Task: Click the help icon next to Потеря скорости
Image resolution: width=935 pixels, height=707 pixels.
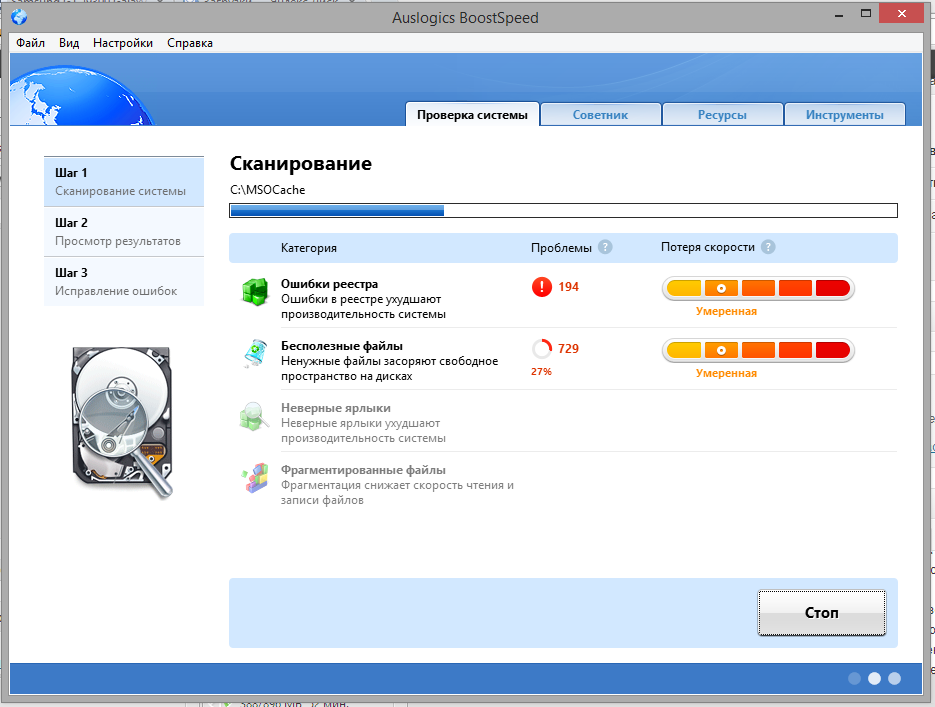Action: coord(768,247)
